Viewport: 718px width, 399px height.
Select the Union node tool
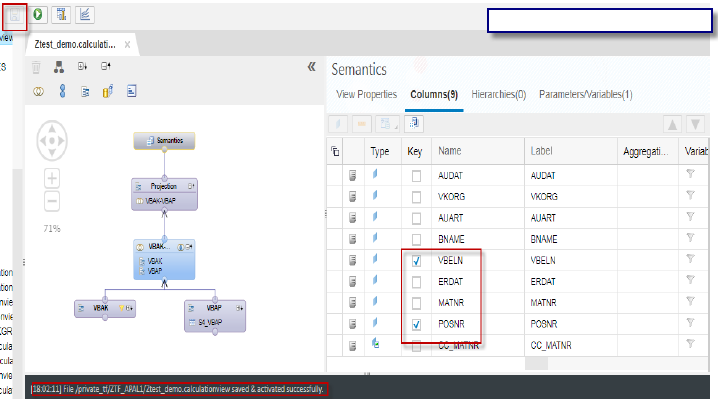tap(62, 91)
